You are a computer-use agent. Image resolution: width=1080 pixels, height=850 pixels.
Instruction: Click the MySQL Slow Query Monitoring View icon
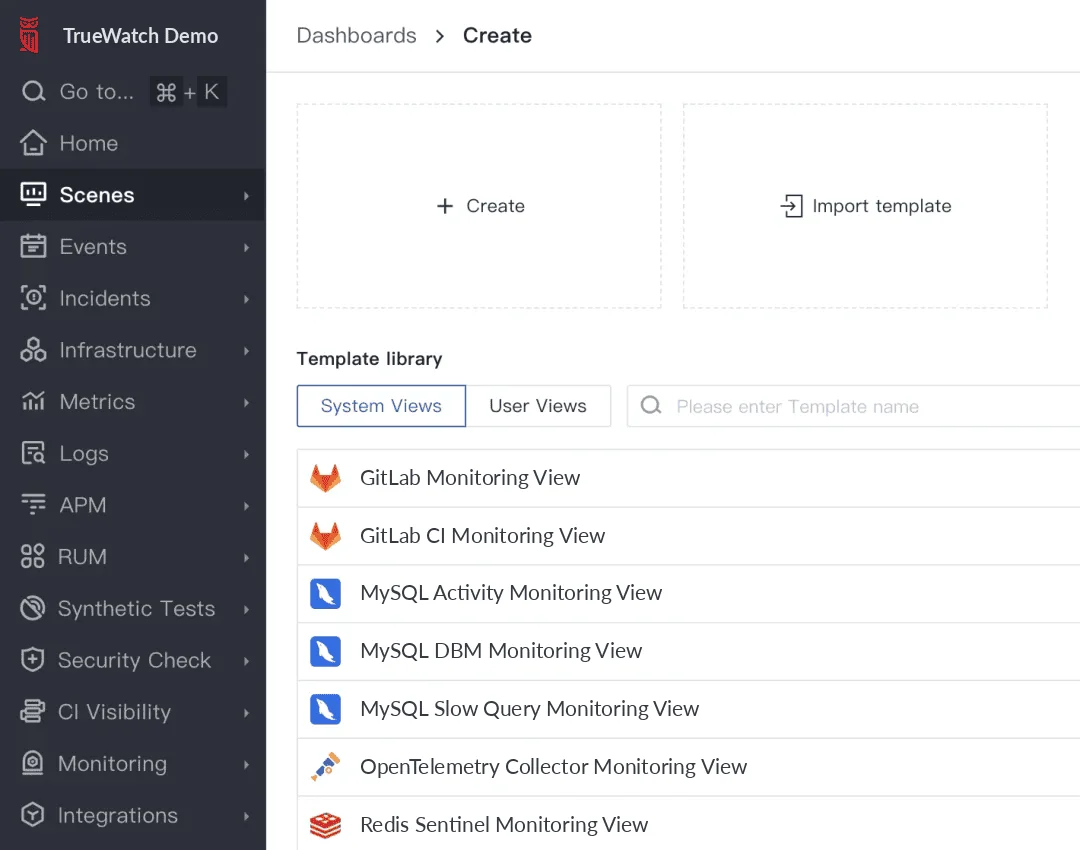coord(325,709)
